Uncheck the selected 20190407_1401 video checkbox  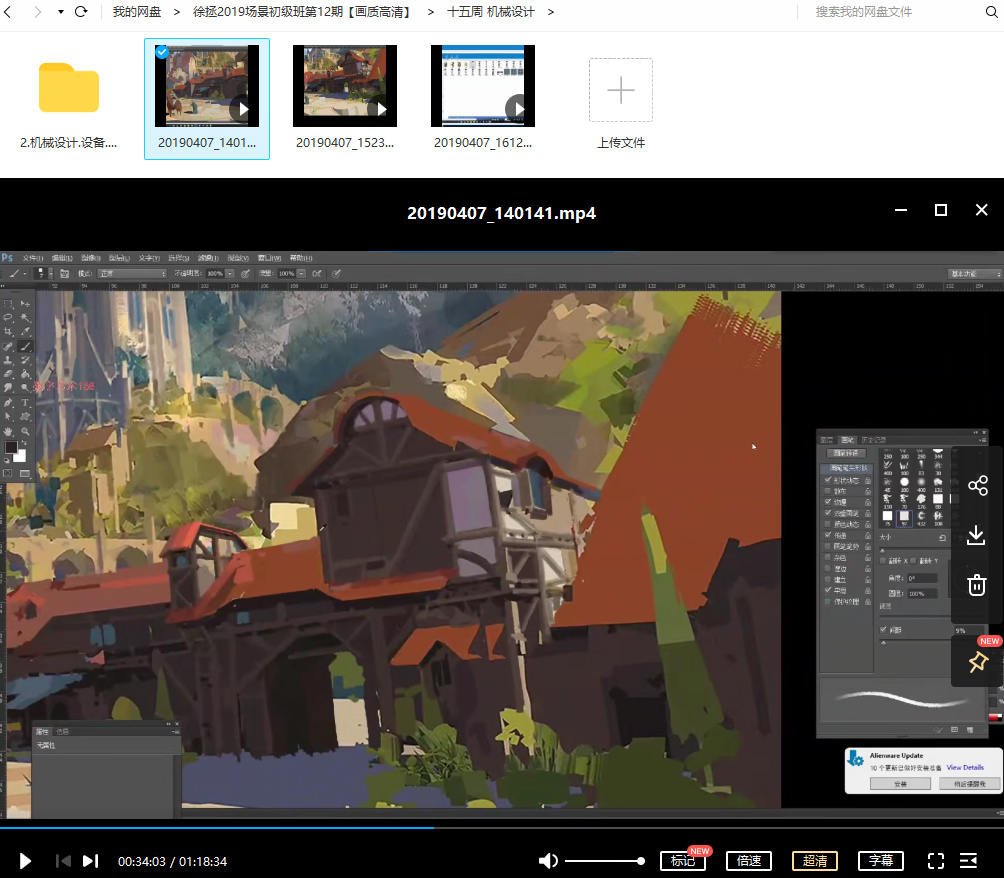coord(162,52)
